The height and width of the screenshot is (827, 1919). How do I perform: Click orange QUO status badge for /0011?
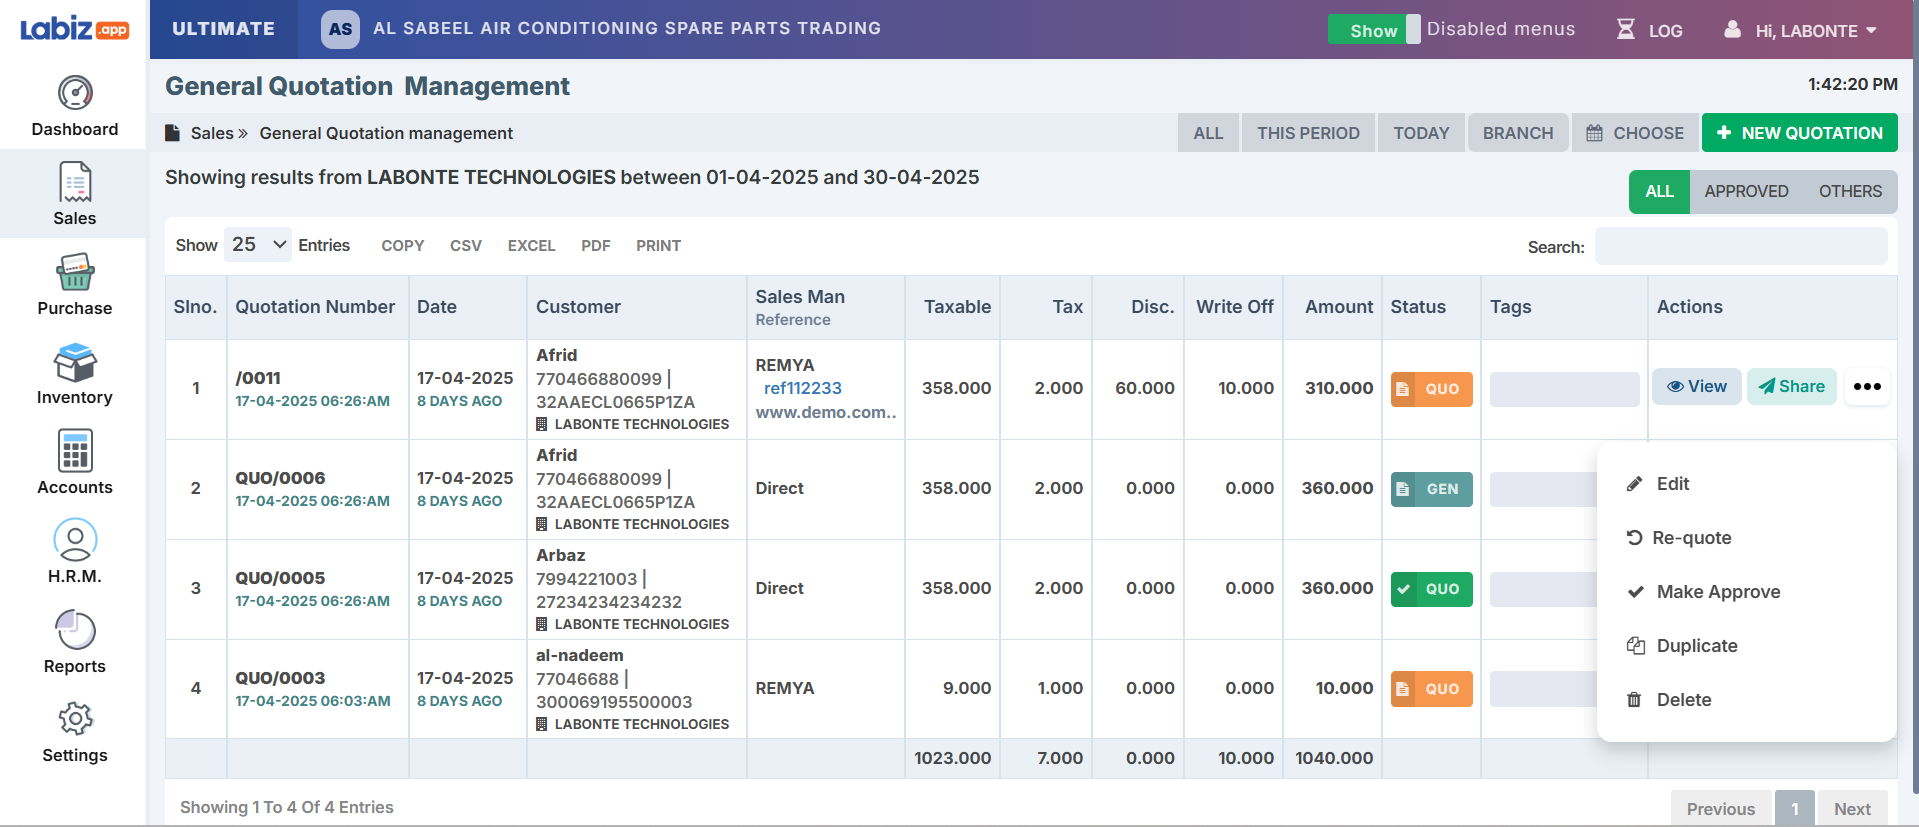point(1431,389)
